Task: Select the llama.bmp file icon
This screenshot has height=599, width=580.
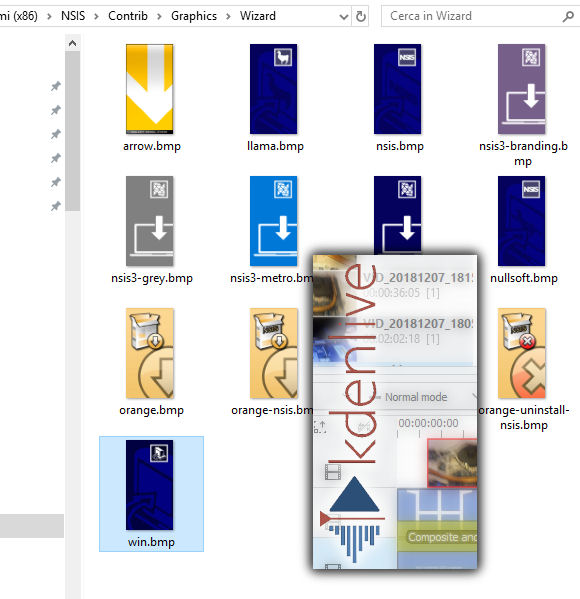Action: point(274,89)
